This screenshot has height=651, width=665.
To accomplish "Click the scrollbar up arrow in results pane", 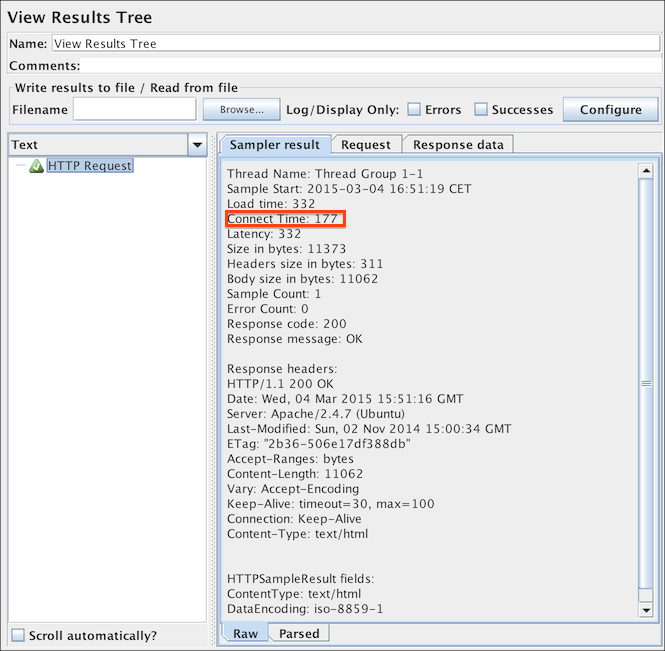I will pyautogui.click(x=645, y=171).
